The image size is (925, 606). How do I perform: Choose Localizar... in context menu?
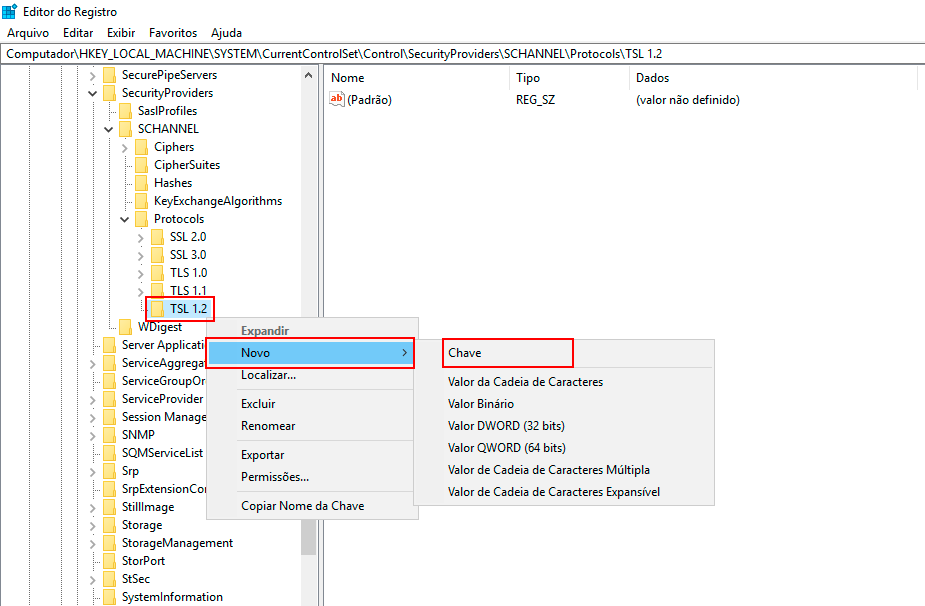point(268,375)
